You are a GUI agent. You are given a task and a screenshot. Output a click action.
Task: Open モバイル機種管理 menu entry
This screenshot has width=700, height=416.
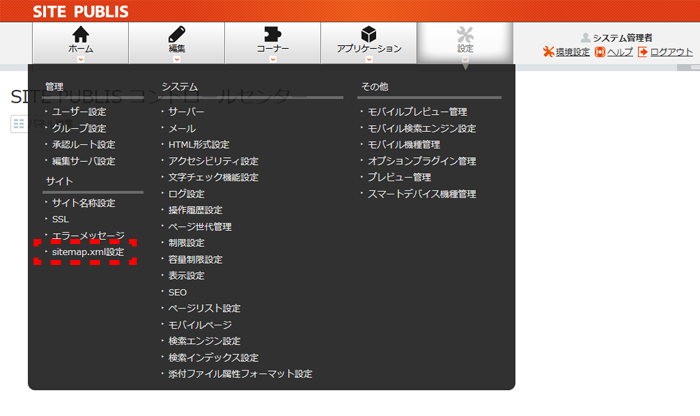(404, 145)
